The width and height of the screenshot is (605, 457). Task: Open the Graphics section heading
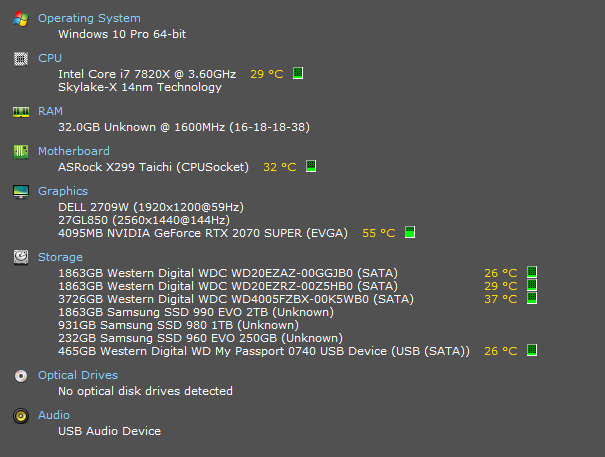coord(63,191)
